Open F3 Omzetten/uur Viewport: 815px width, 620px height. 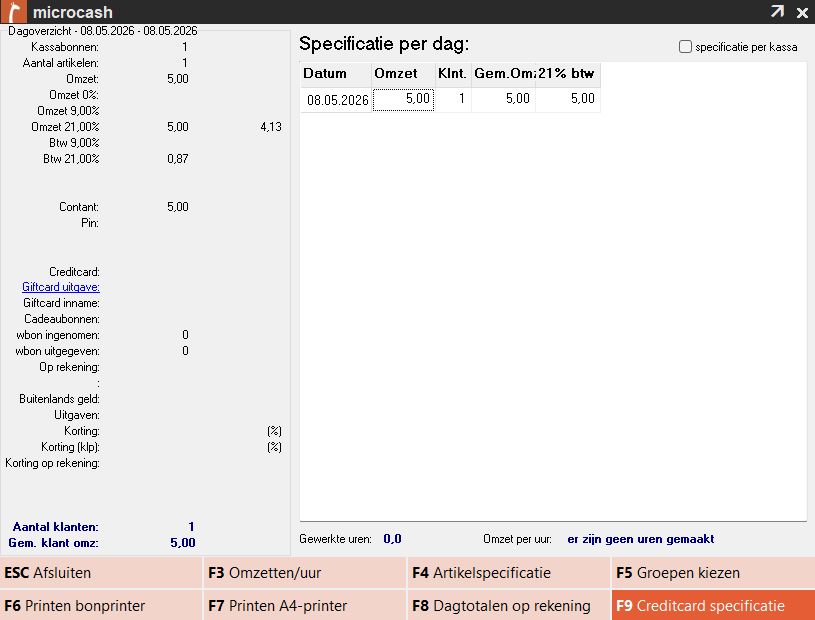click(305, 573)
